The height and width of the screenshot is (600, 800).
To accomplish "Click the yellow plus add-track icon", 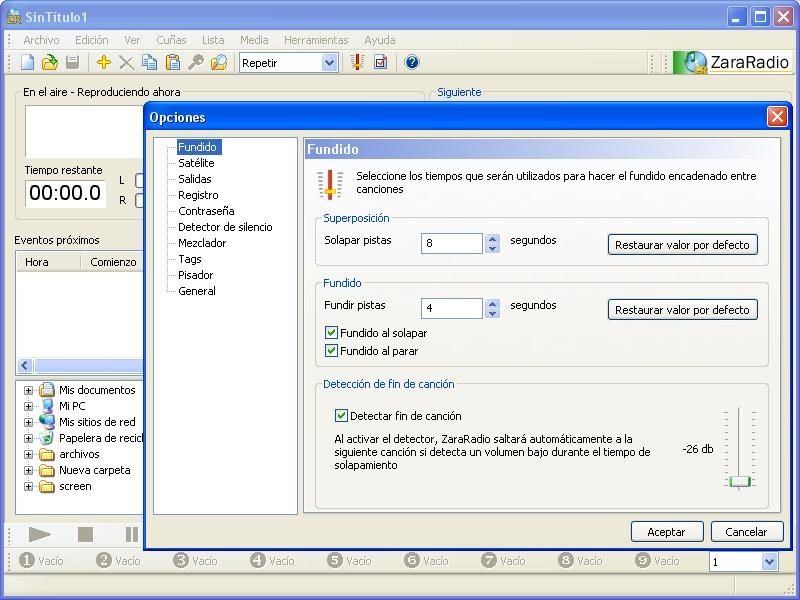I will [103, 63].
